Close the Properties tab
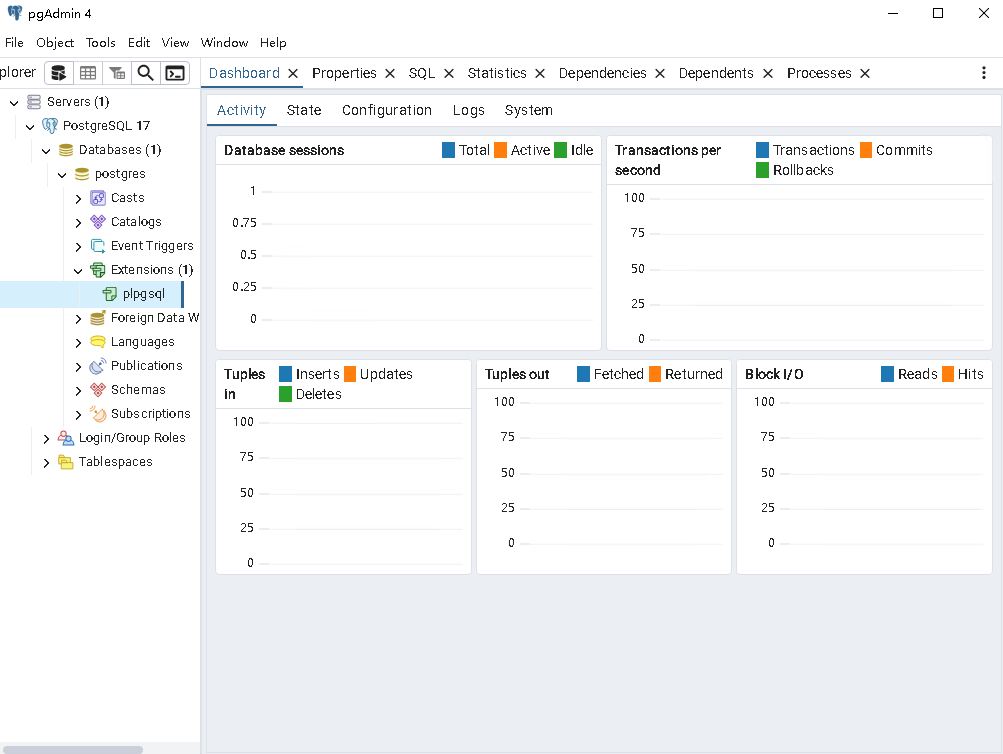 pyautogui.click(x=390, y=73)
